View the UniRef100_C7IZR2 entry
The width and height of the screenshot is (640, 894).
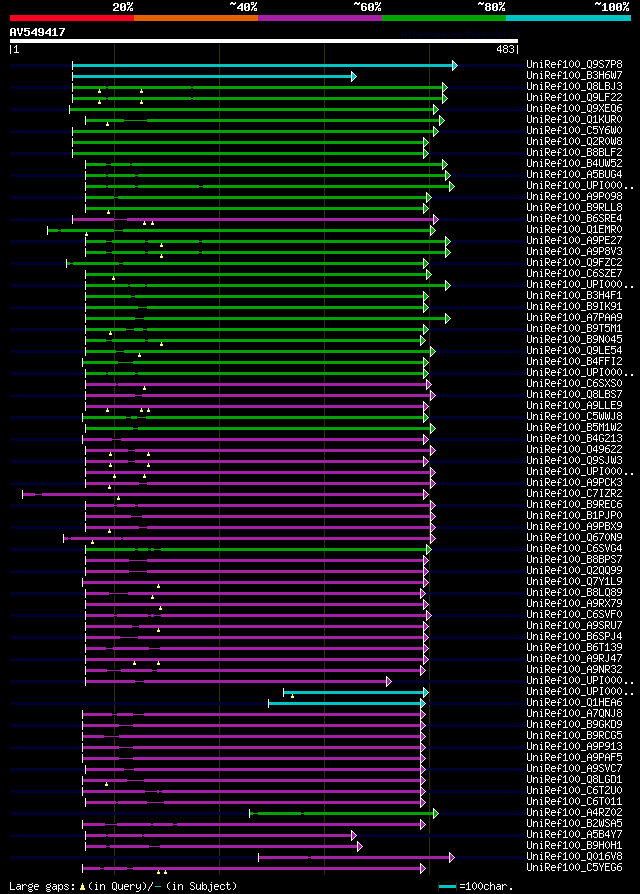(574, 493)
